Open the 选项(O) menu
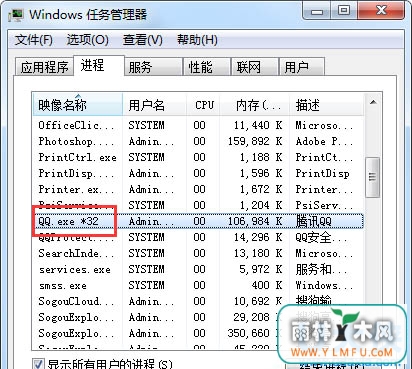Viewport: 412px width, 369px height. coord(88,40)
